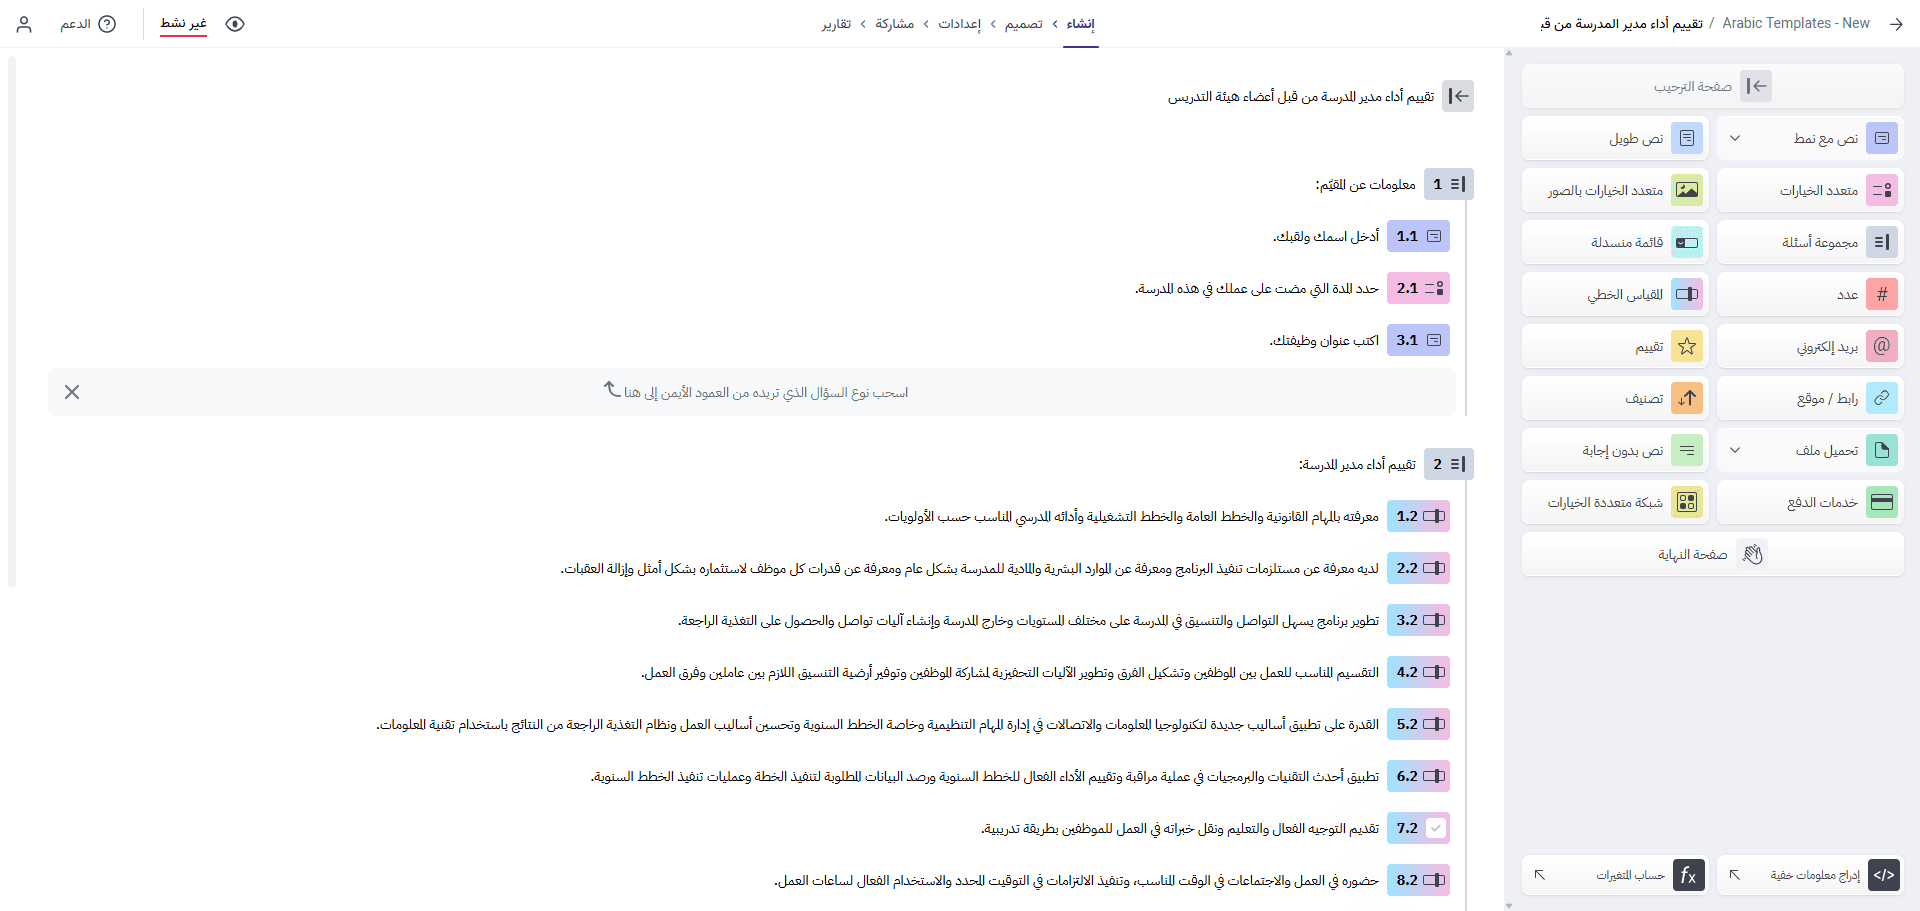Add a صفحة الترحيب welcome page element
This screenshot has width=1920, height=911.
click(x=1712, y=86)
